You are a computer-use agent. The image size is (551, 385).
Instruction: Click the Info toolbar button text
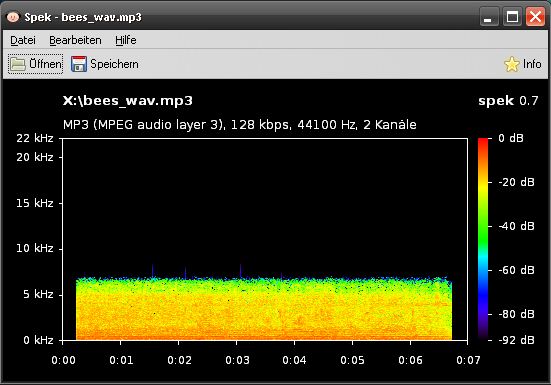(532, 64)
